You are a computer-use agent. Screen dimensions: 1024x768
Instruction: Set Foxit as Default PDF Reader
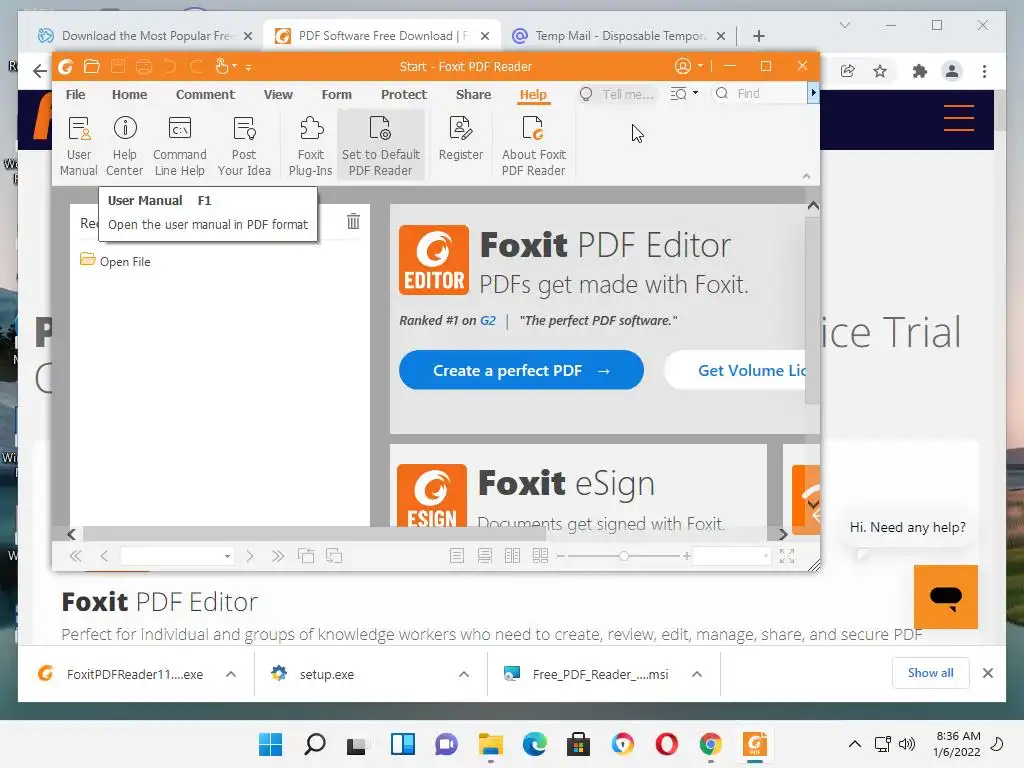pyautogui.click(x=381, y=145)
